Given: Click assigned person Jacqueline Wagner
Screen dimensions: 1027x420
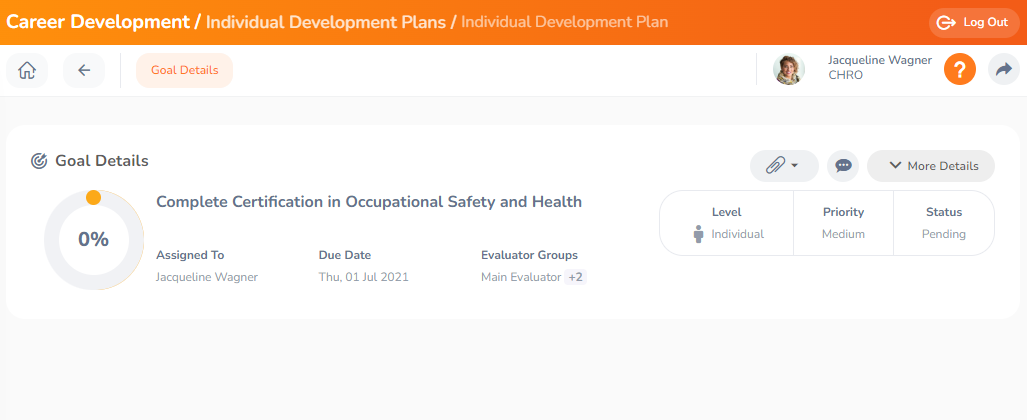Looking at the screenshot, I should click(207, 277).
